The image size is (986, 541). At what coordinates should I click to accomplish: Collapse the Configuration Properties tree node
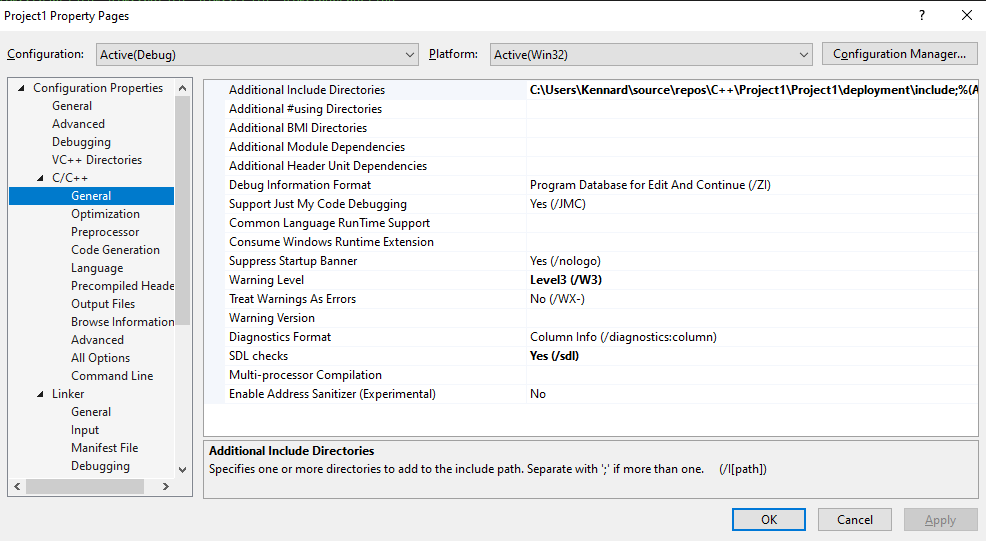click(22, 88)
